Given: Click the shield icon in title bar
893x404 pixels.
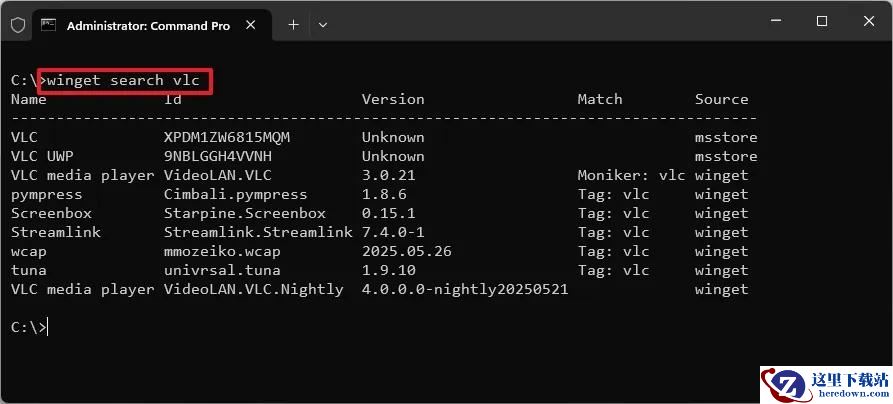Looking at the screenshot, I should click(x=18, y=25).
